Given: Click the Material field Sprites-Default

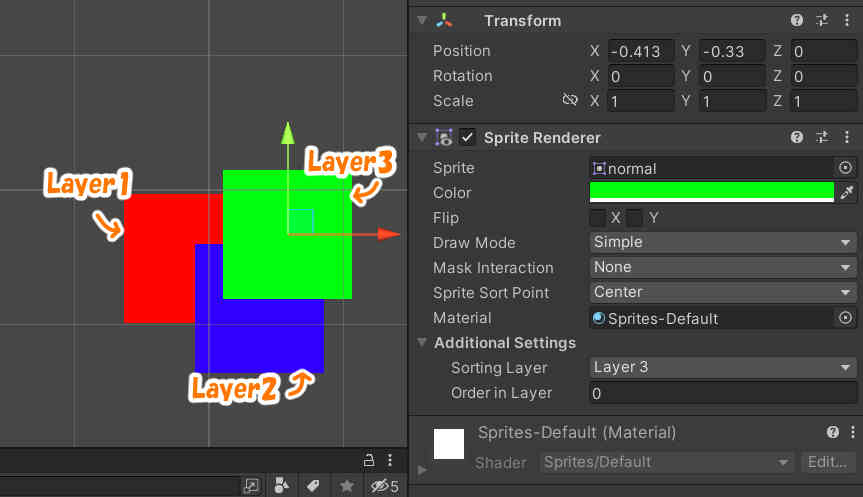Looking at the screenshot, I should point(712,318).
